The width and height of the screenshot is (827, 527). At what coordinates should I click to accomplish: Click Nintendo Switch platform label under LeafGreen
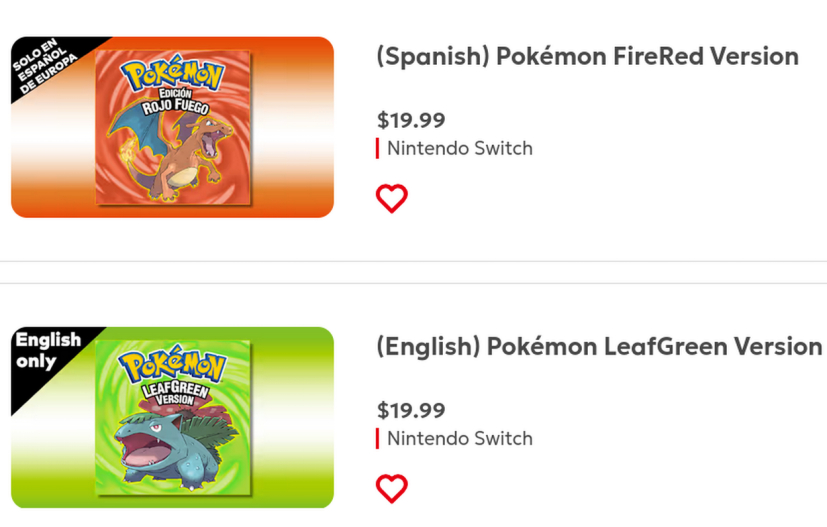[x=460, y=438]
